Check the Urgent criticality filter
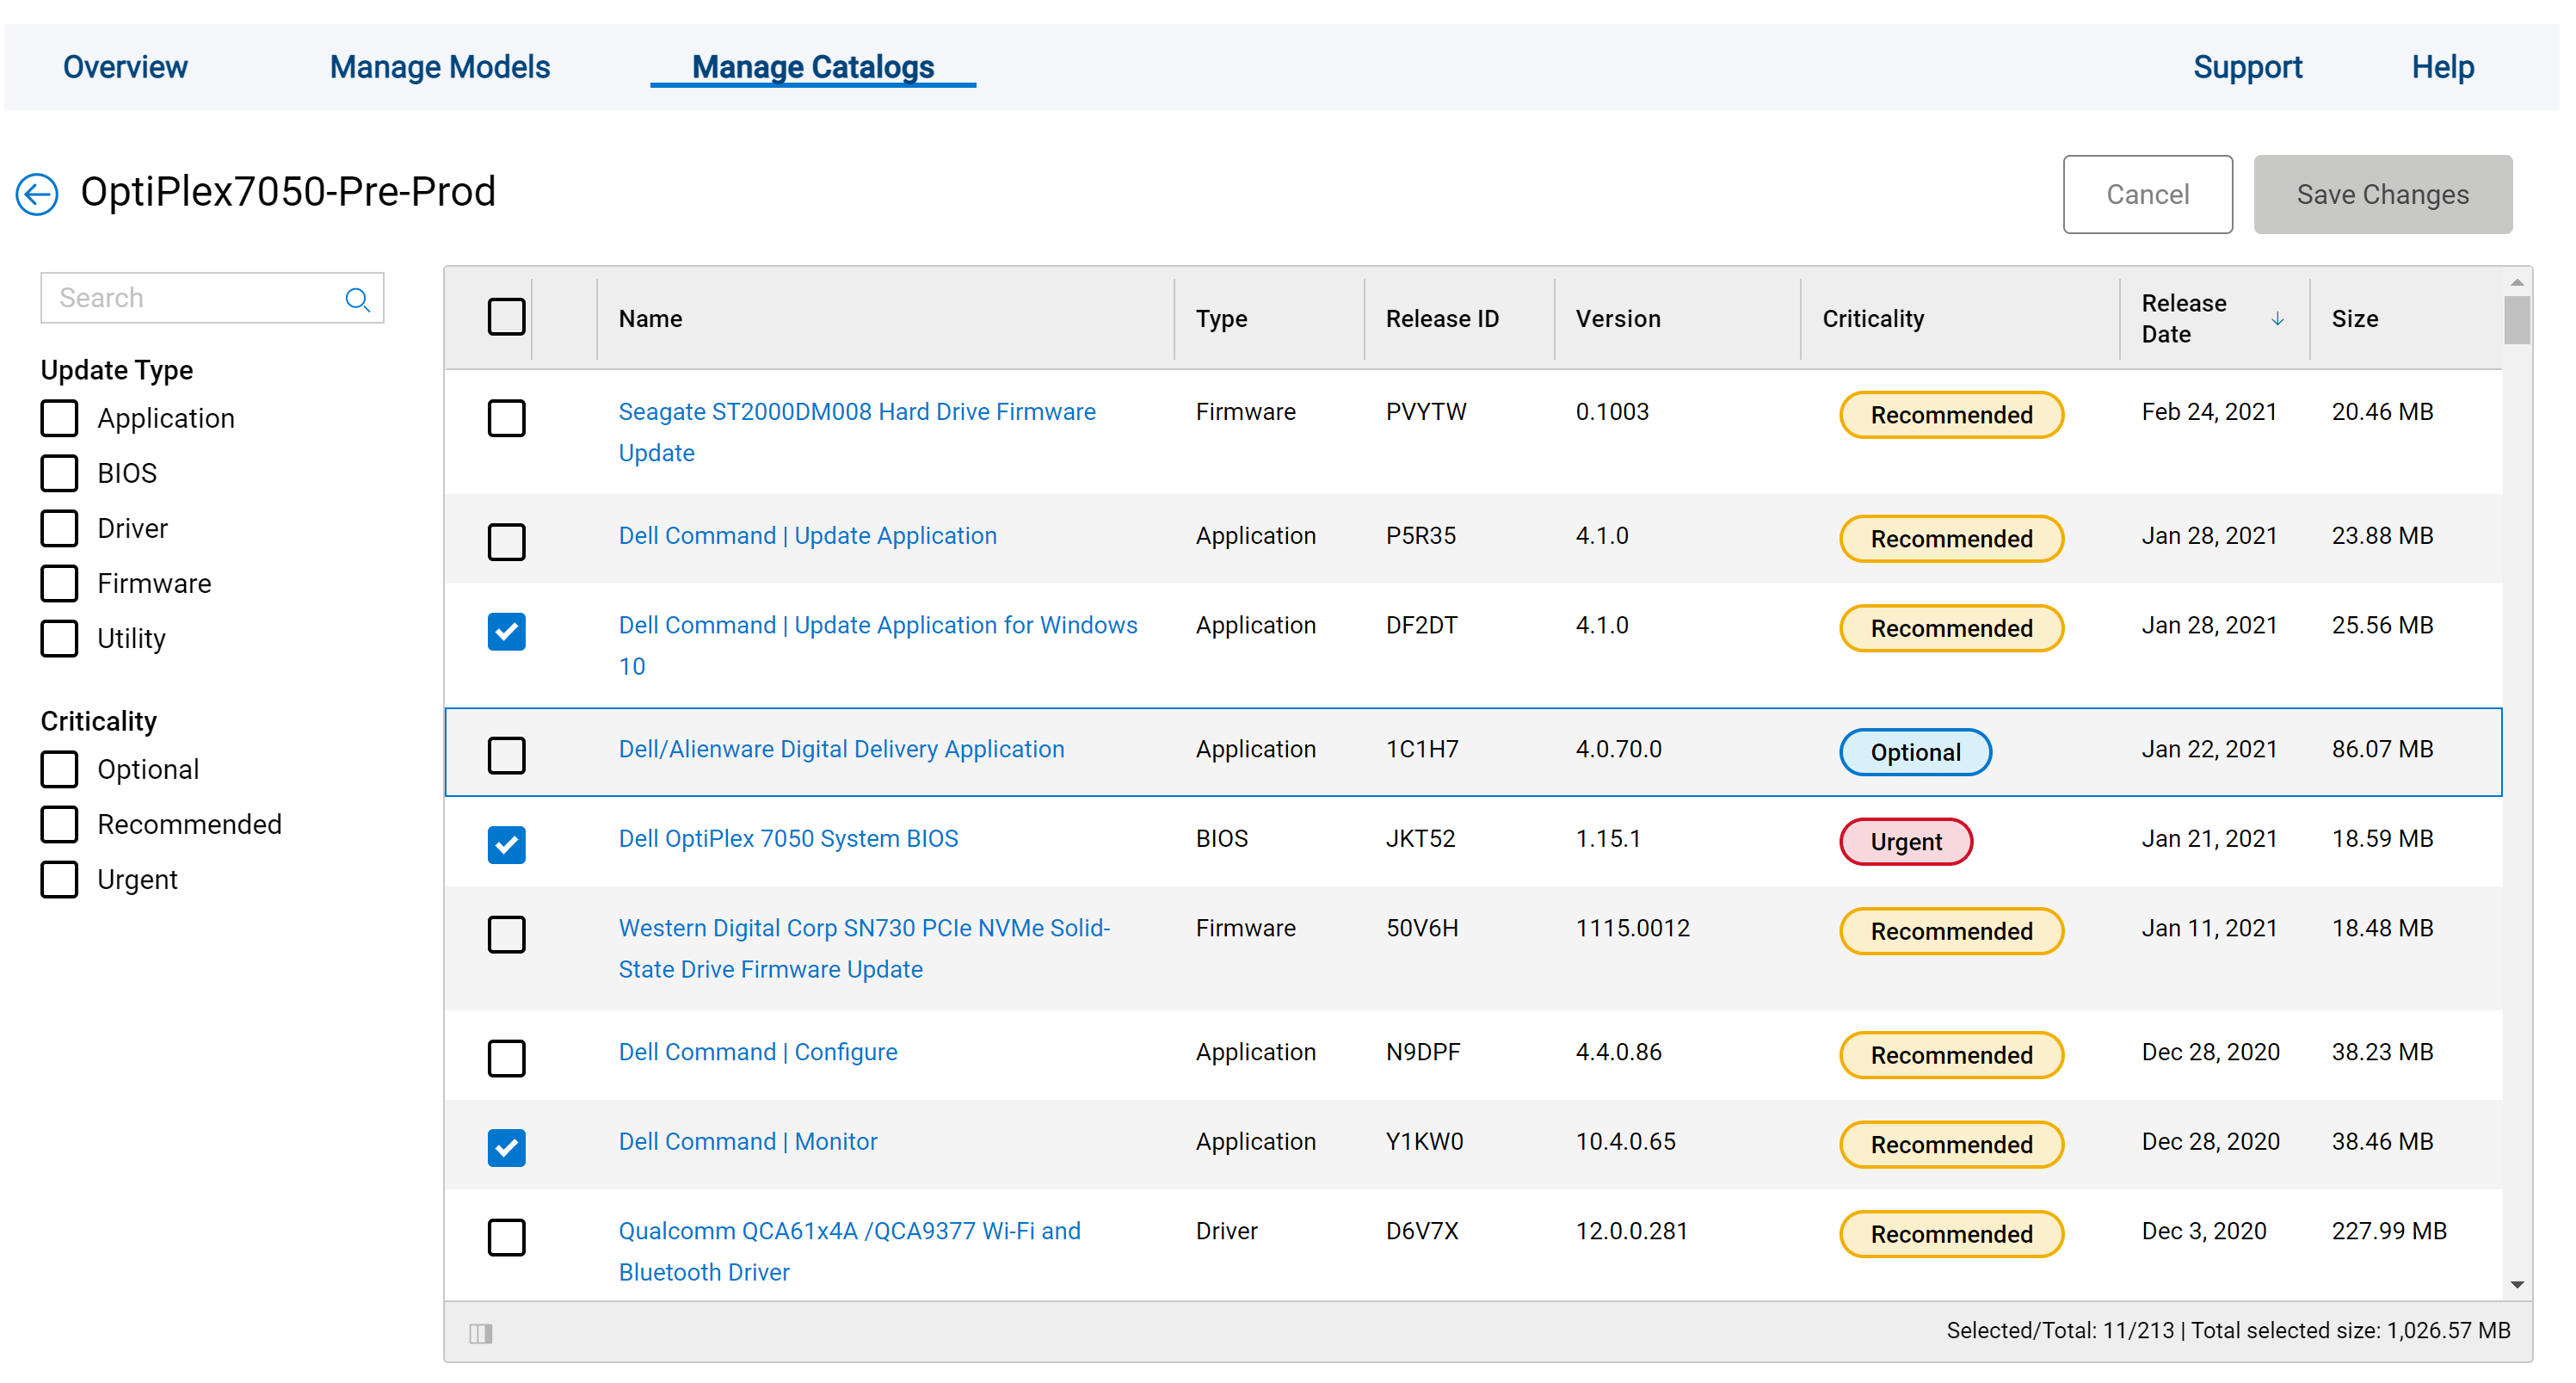Image resolution: width=2576 pixels, height=1383 pixels. (x=60, y=879)
